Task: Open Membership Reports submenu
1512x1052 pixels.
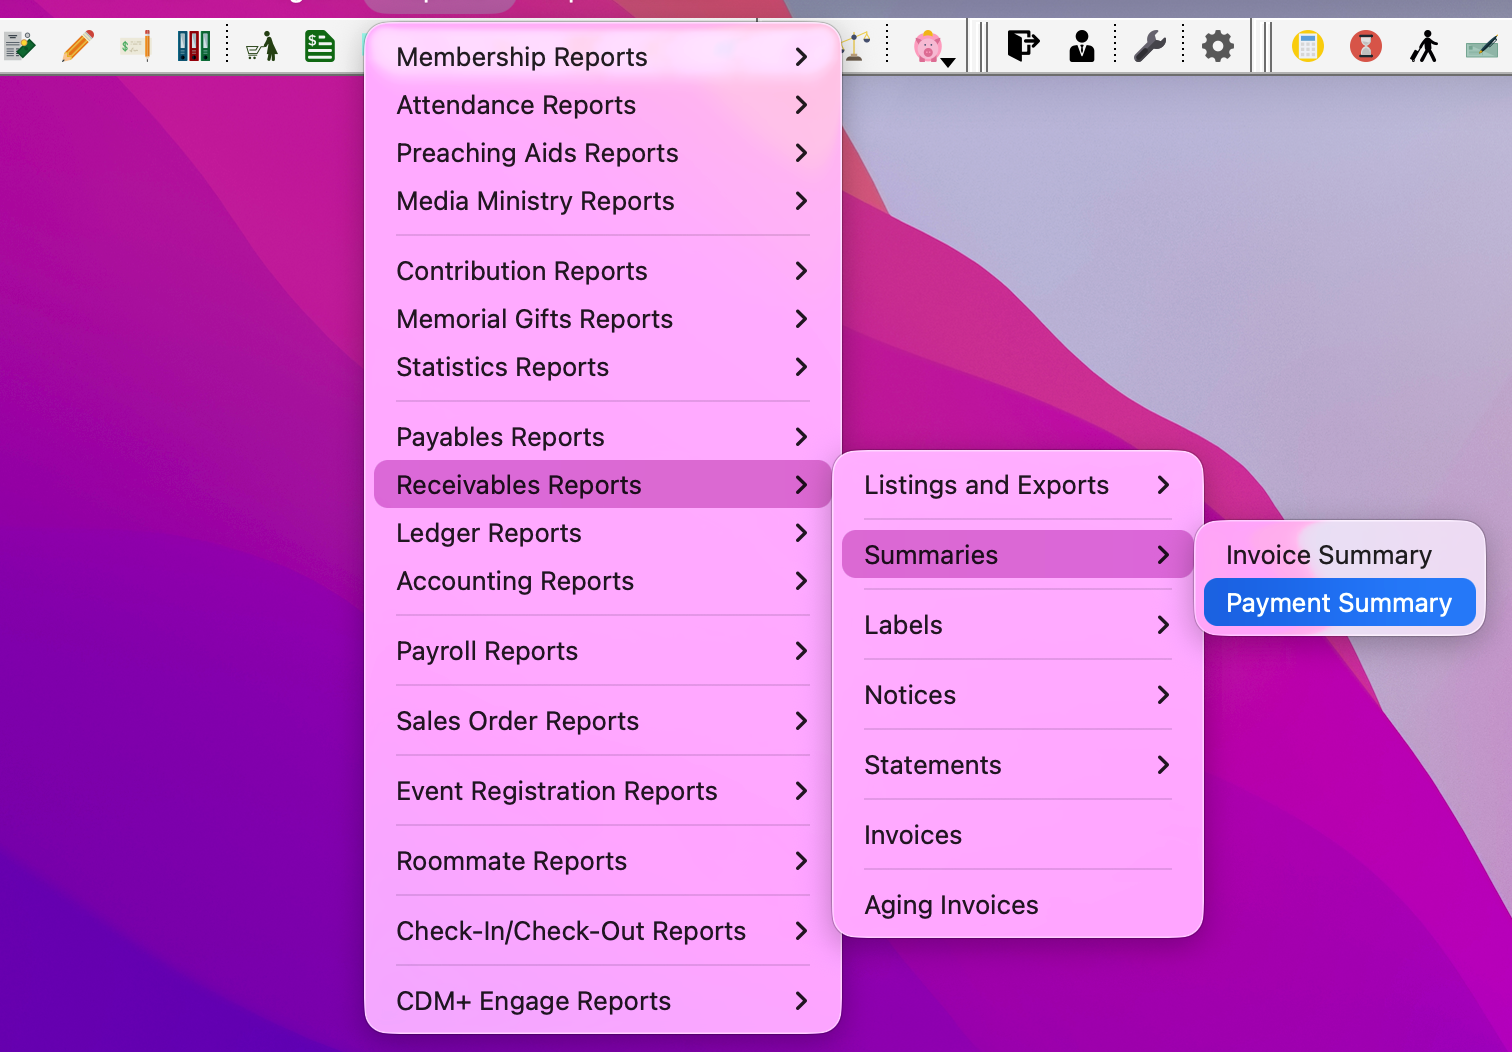Action: point(603,57)
